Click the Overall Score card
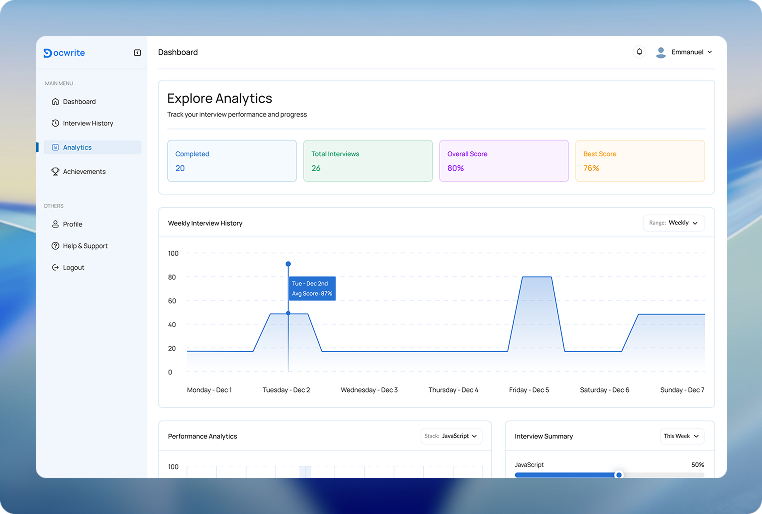762x514 pixels. [x=504, y=161]
